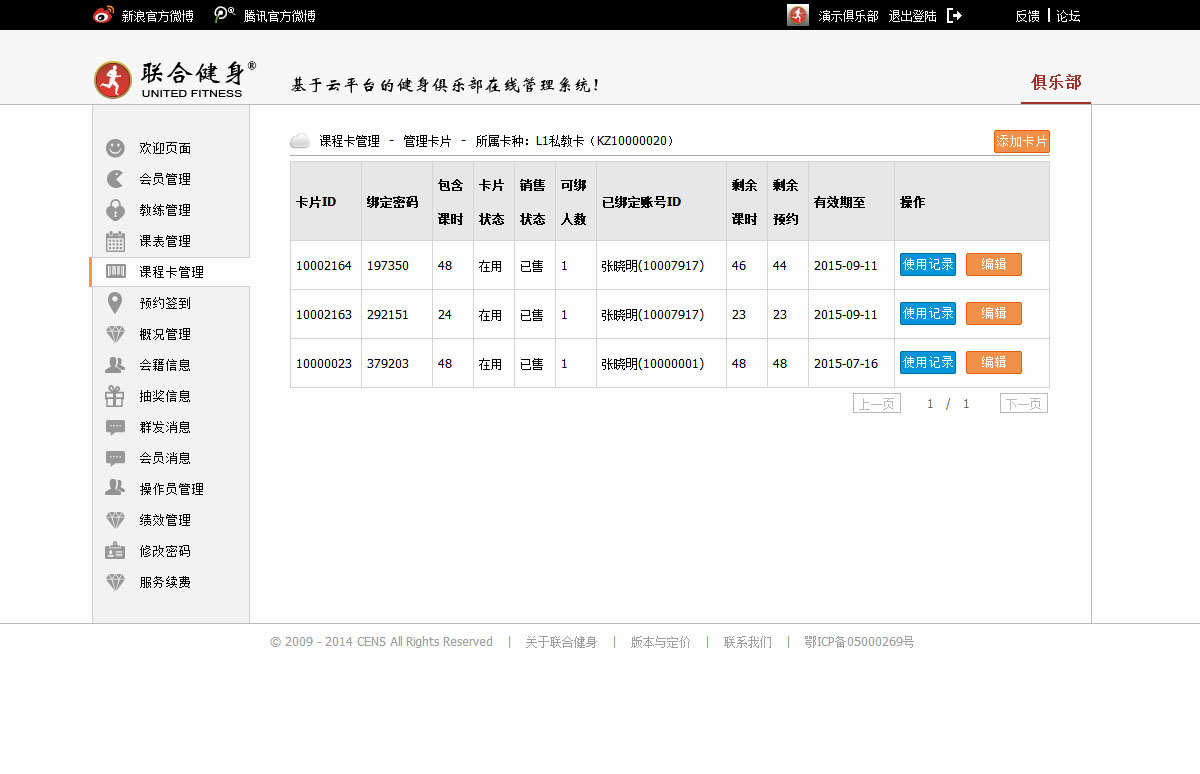This screenshot has width=1200, height=774.
Task: Click 编辑 for card 10000023
Action: (993, 363)
